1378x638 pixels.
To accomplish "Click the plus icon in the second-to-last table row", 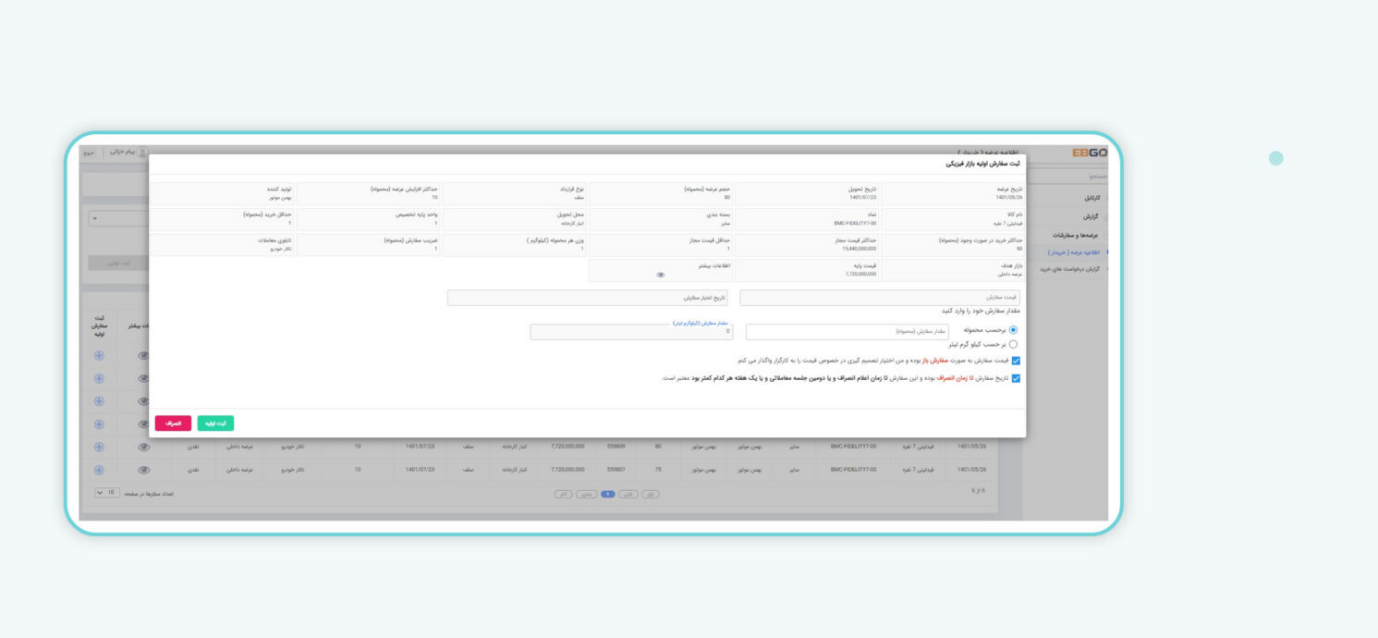I will pos(99,447).
